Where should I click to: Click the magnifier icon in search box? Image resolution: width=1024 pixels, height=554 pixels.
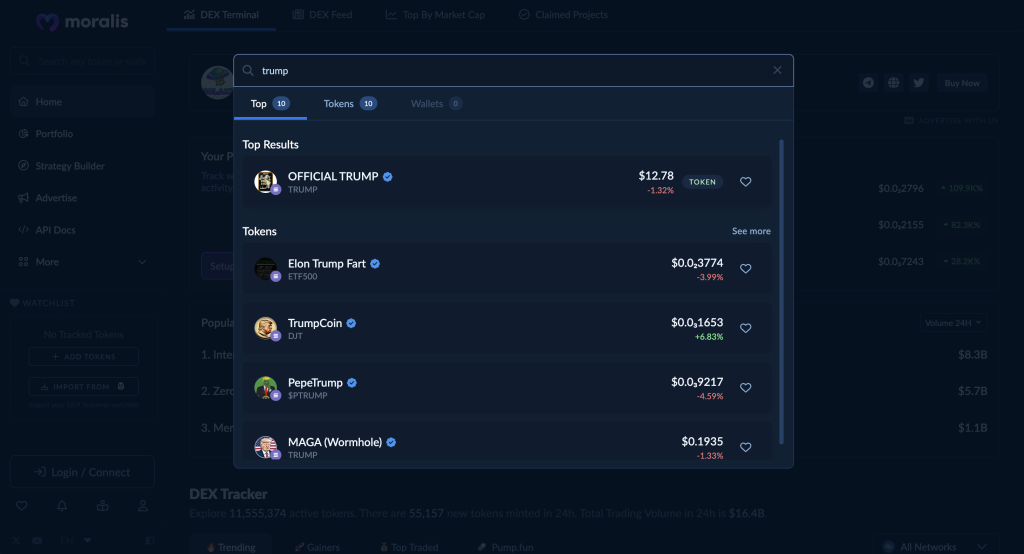coord(248,71)
